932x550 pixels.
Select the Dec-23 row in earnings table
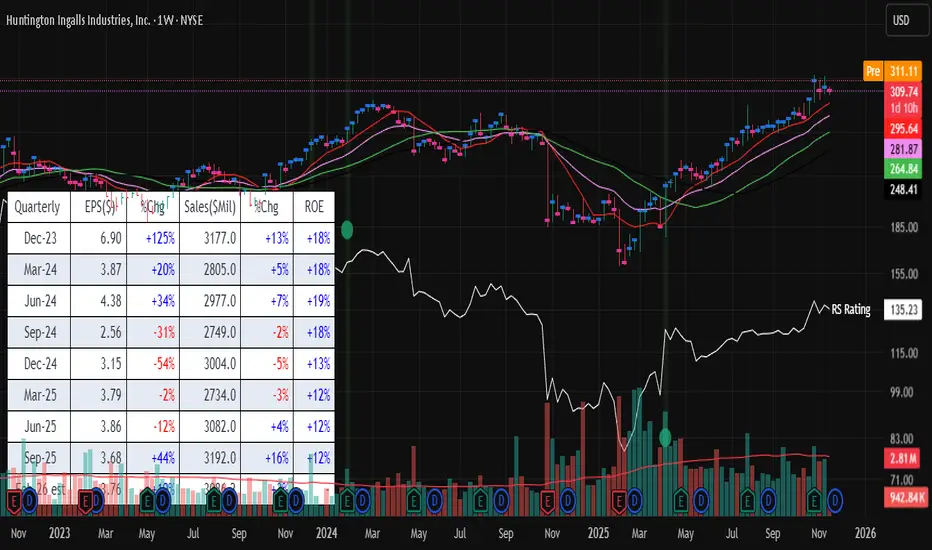(36, 237)
